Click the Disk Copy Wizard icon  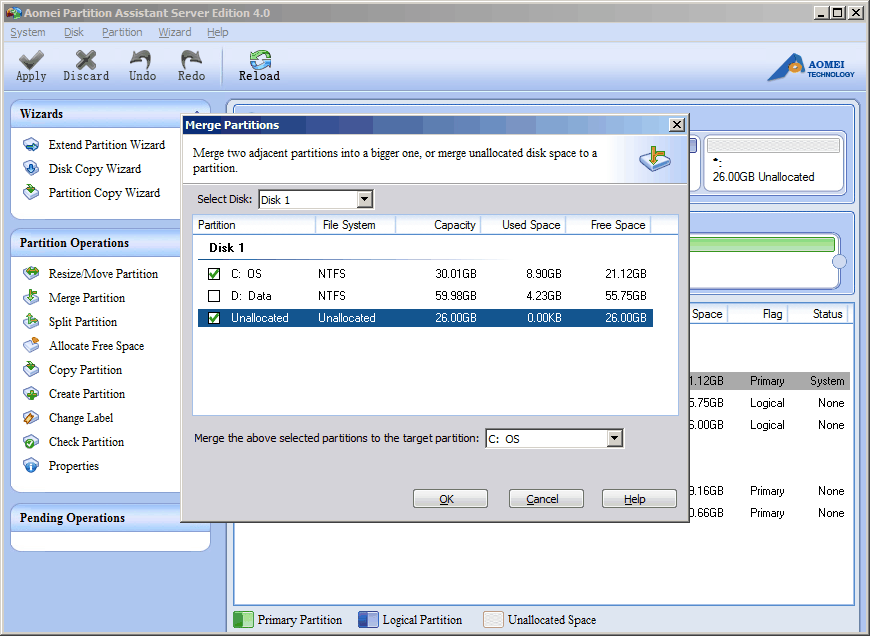(x=31, y=169)
